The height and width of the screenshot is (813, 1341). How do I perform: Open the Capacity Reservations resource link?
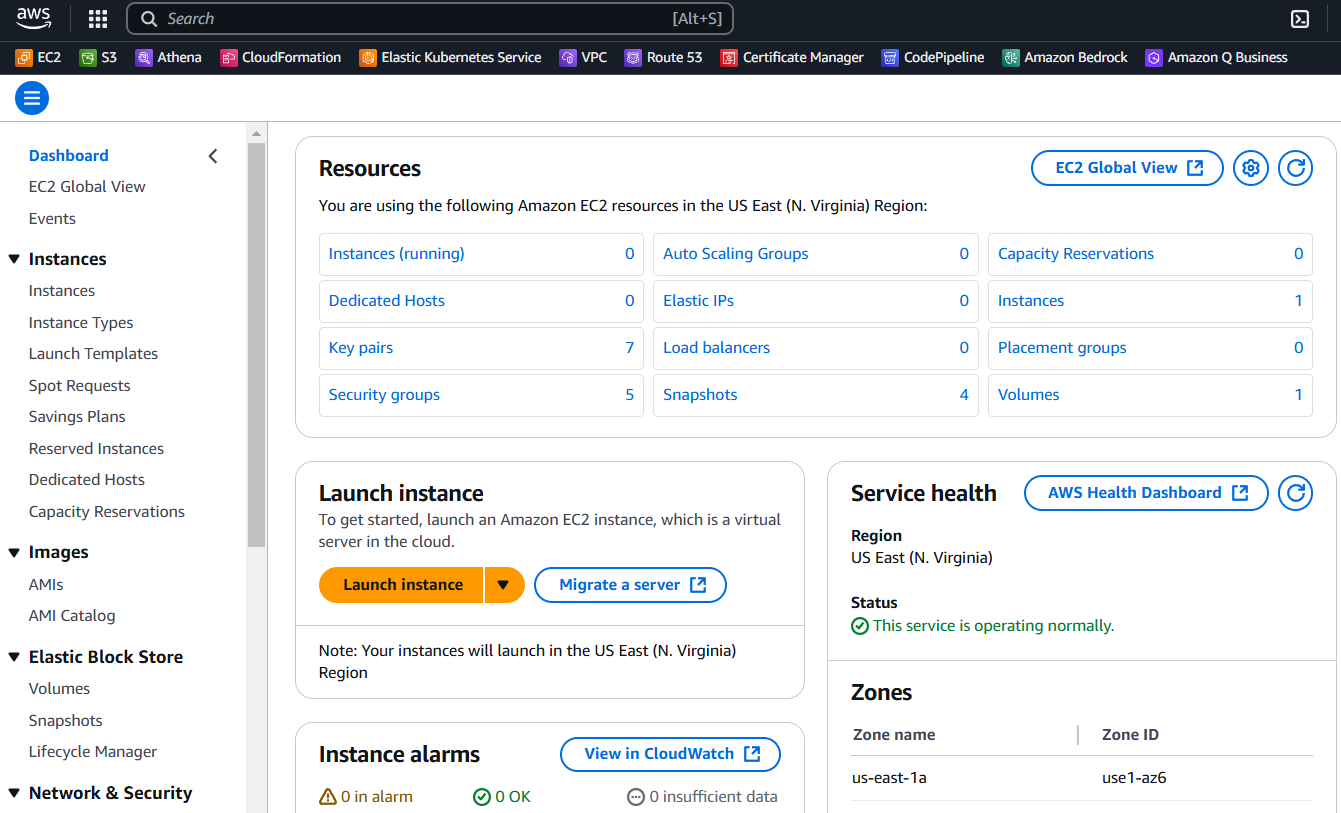[x=1076, y=254]
